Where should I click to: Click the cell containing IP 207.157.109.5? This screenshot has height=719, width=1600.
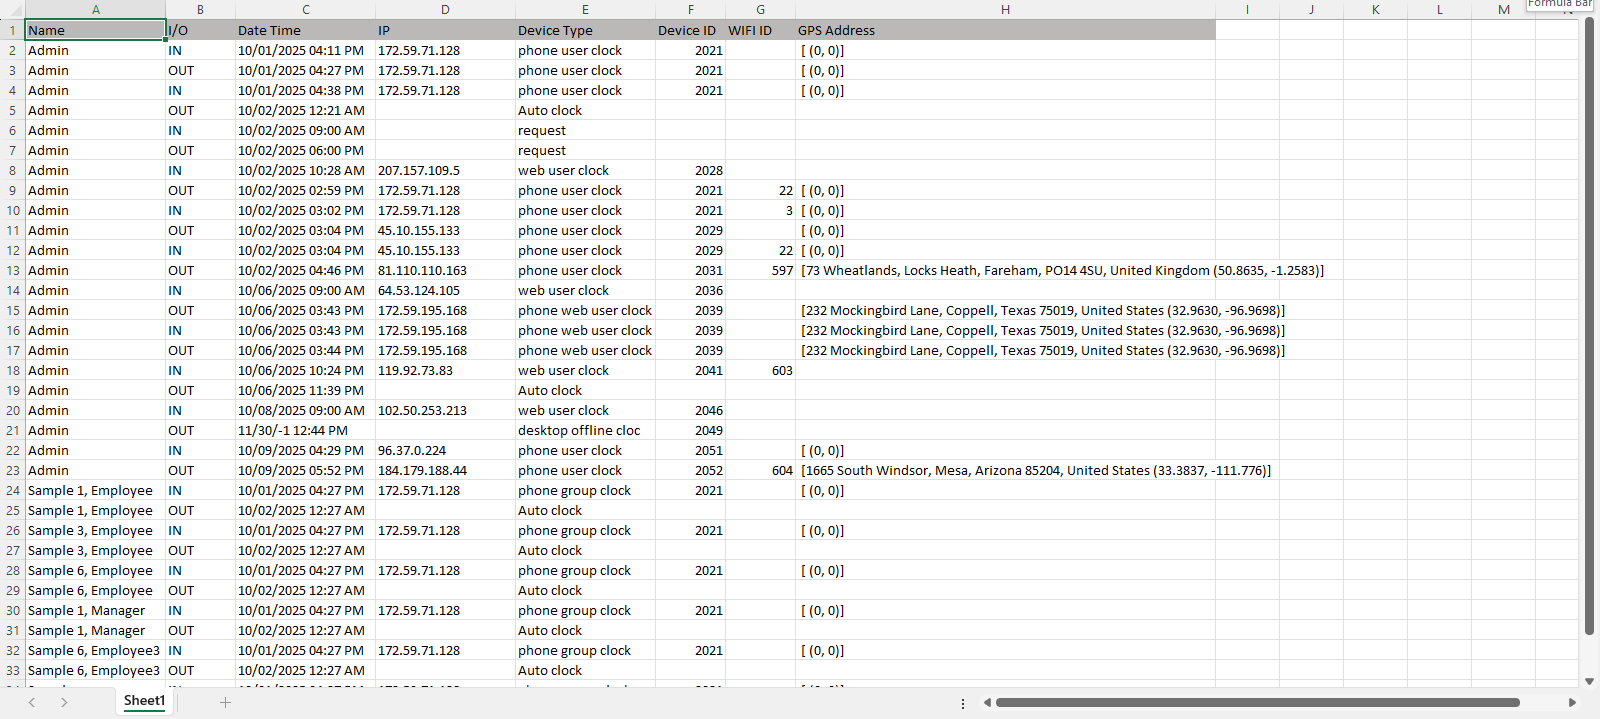445,170
